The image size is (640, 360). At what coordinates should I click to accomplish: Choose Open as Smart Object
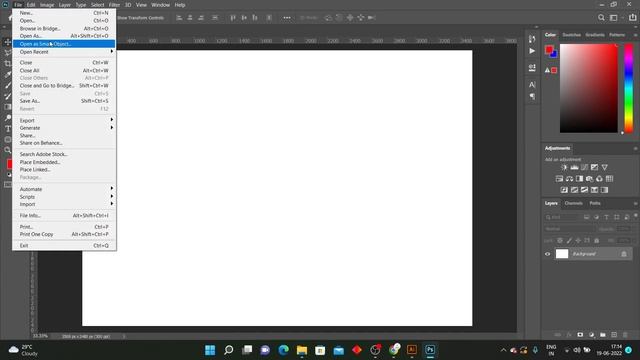coord(64,44)
